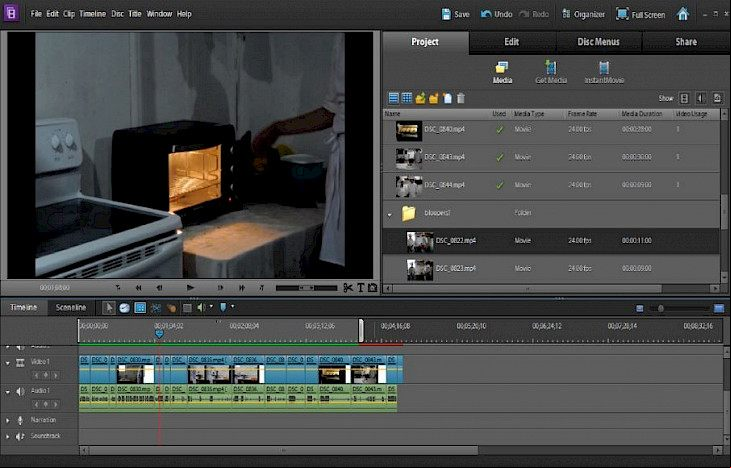
Task: Play the preview video
Action: click(190, 288)
